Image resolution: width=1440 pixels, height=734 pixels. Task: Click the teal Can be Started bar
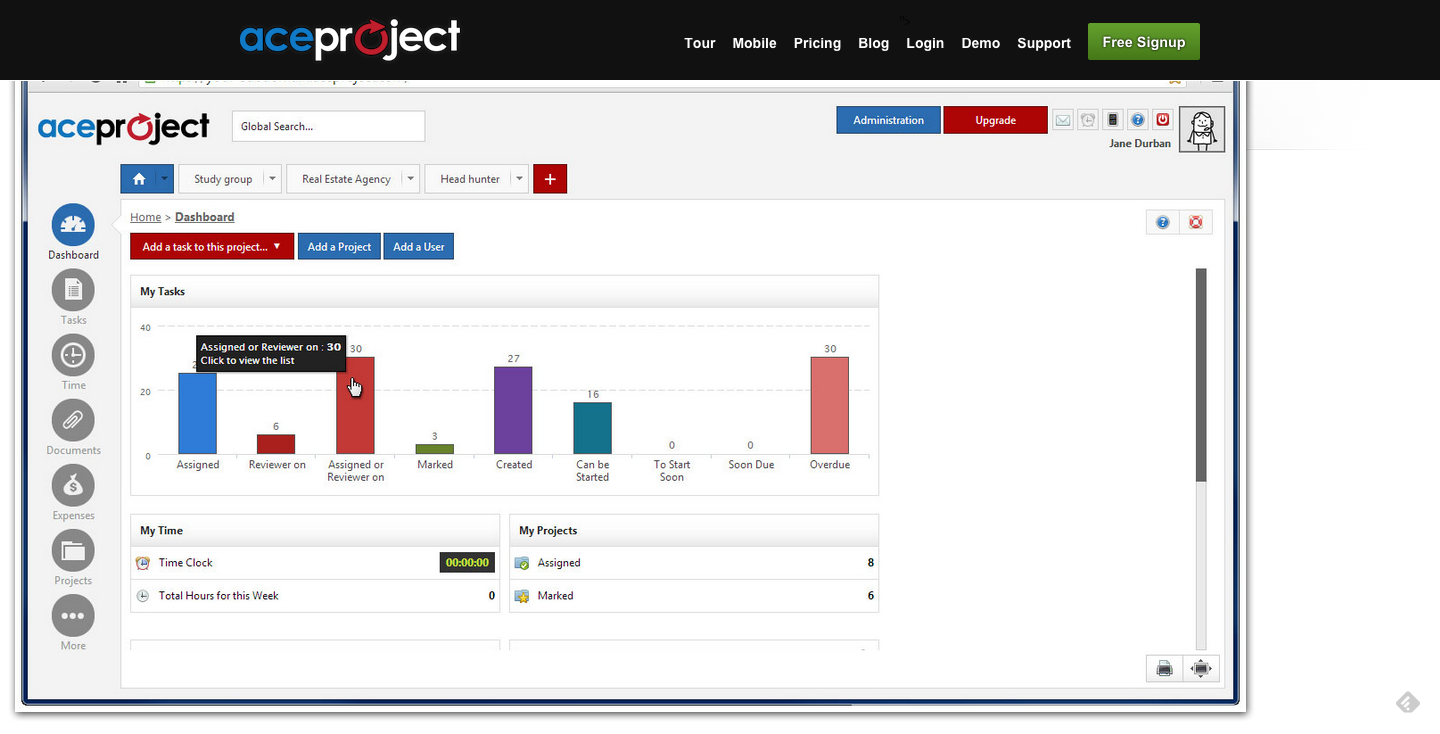pos(592,429)
